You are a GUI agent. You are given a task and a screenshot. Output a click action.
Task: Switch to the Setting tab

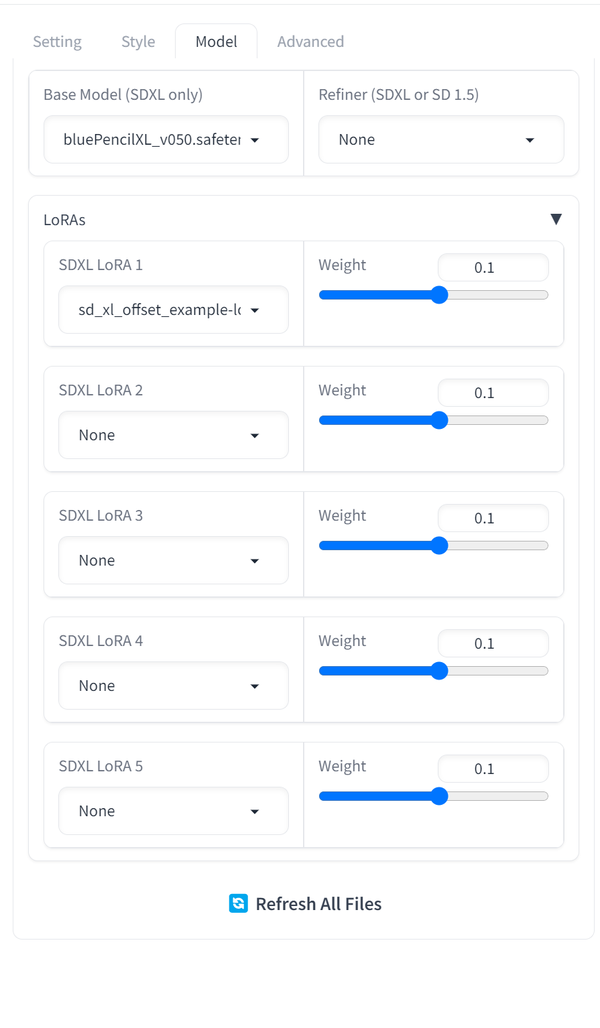(57, 41)
